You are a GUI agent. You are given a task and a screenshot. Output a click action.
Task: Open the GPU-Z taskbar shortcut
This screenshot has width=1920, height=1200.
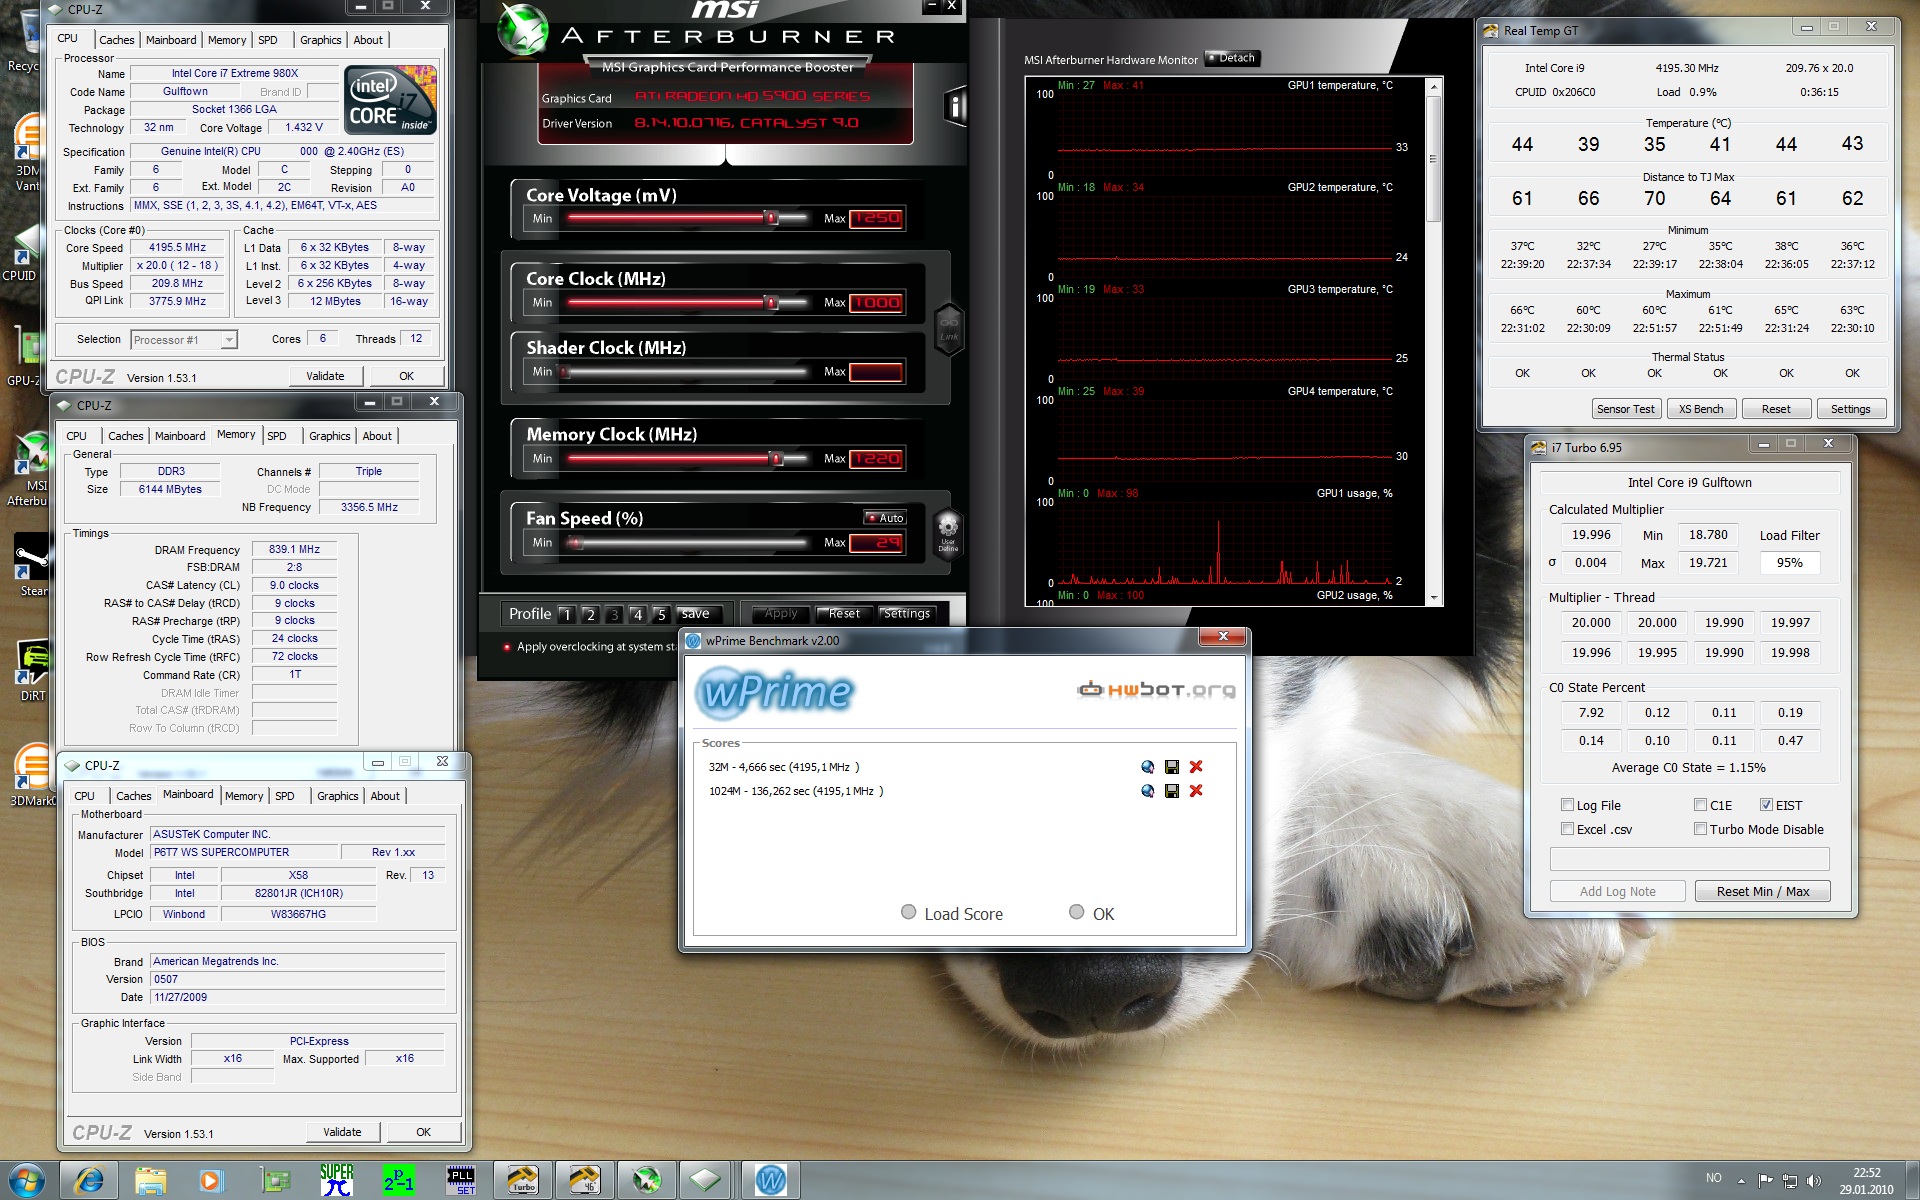[274, 1180]
